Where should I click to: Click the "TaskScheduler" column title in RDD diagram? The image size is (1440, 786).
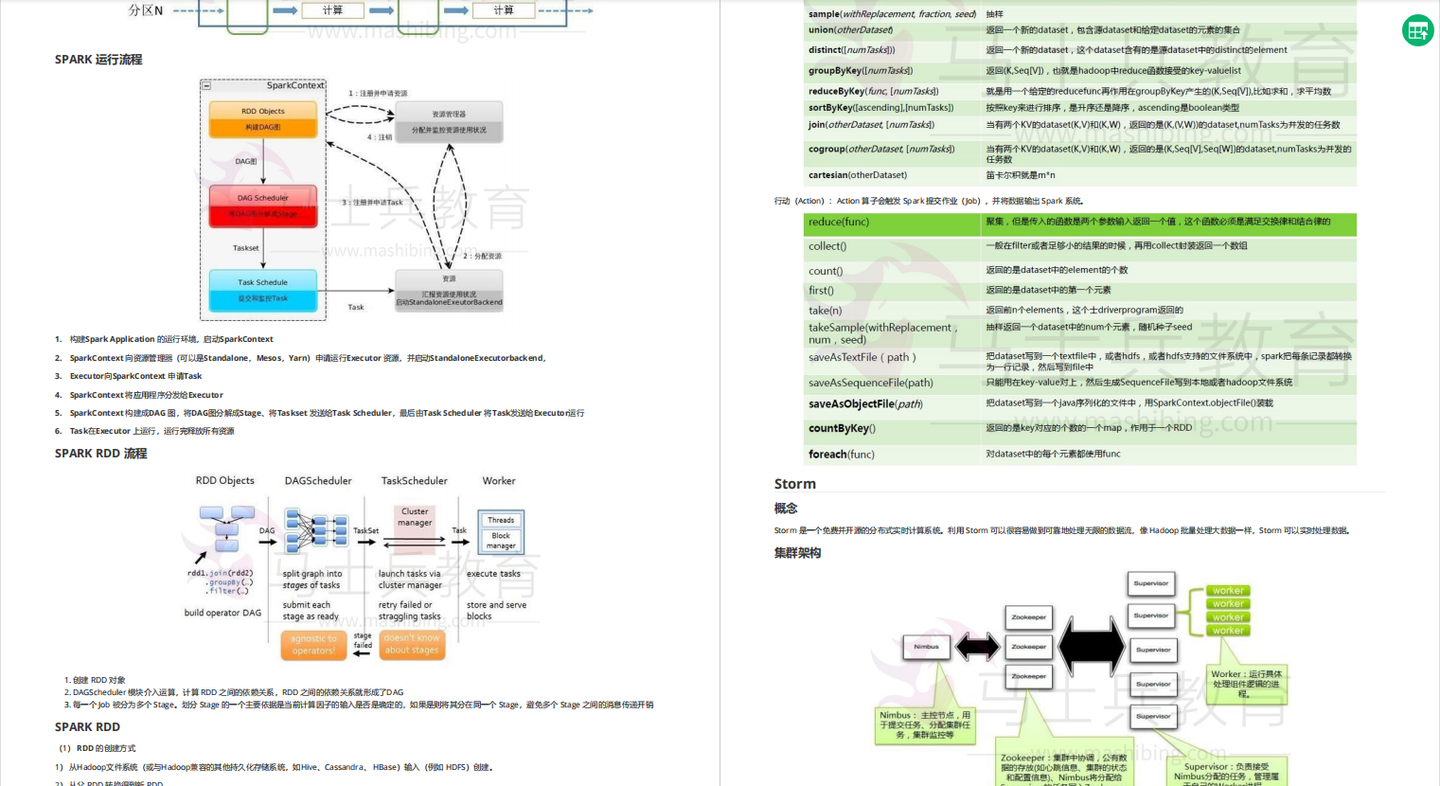(x=414, y=481)
